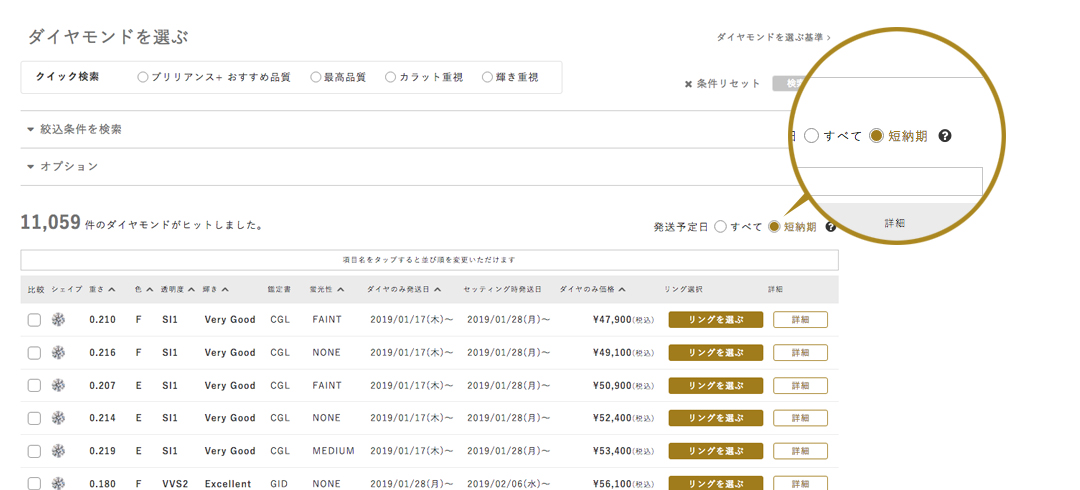
Task: Open the ダイヤモンドを選ぶ基準 link
Action: (773, 37)
